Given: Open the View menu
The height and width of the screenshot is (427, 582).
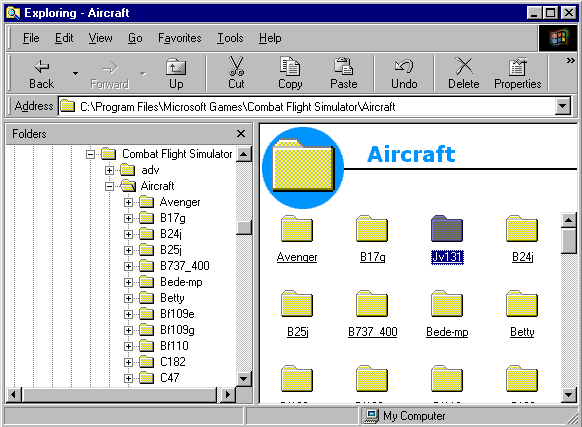Looking at the screenshot, I should tap(100, 38).
